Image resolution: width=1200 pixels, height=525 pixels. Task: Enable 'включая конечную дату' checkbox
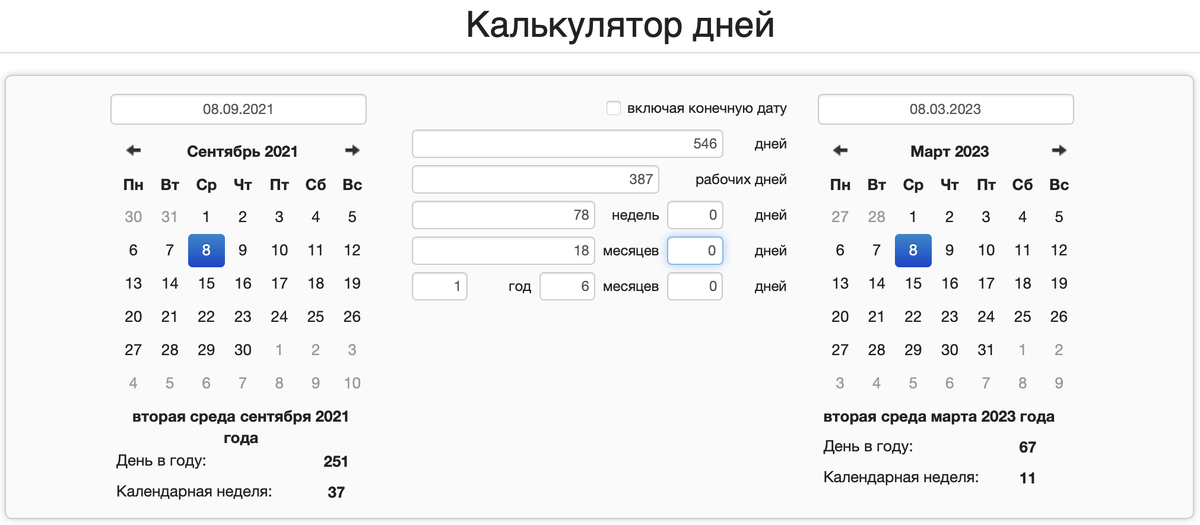(614, 108)
